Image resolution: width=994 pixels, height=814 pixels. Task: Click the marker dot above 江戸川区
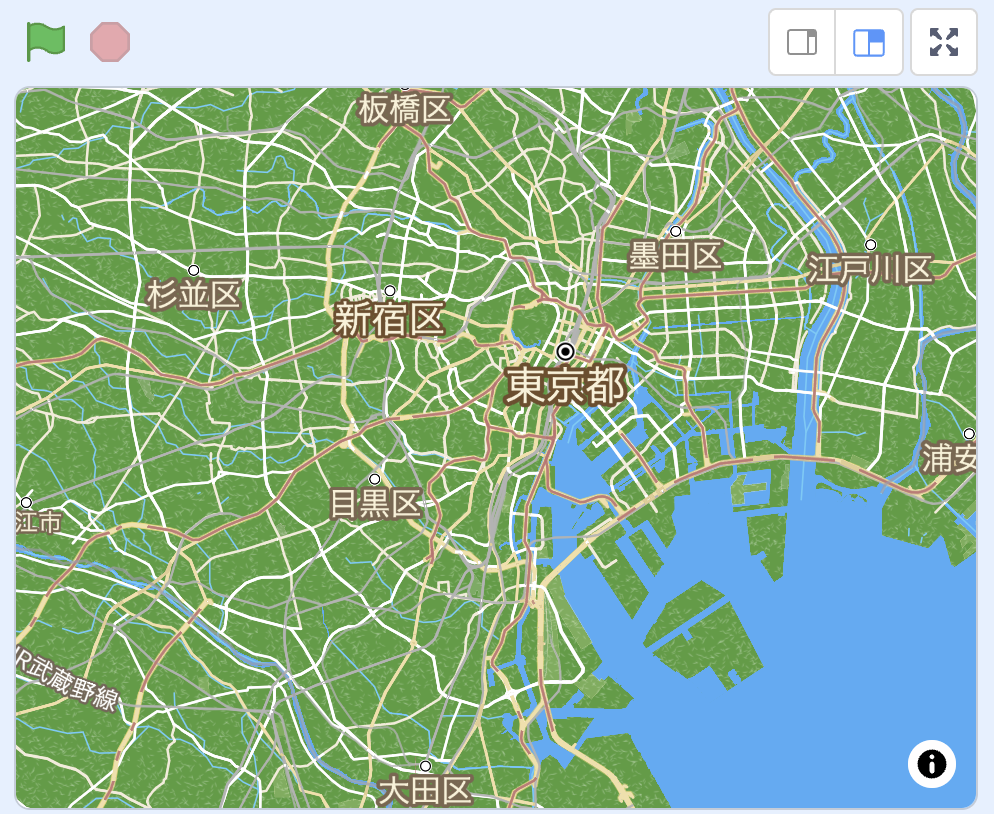click(x=870, y=245)
